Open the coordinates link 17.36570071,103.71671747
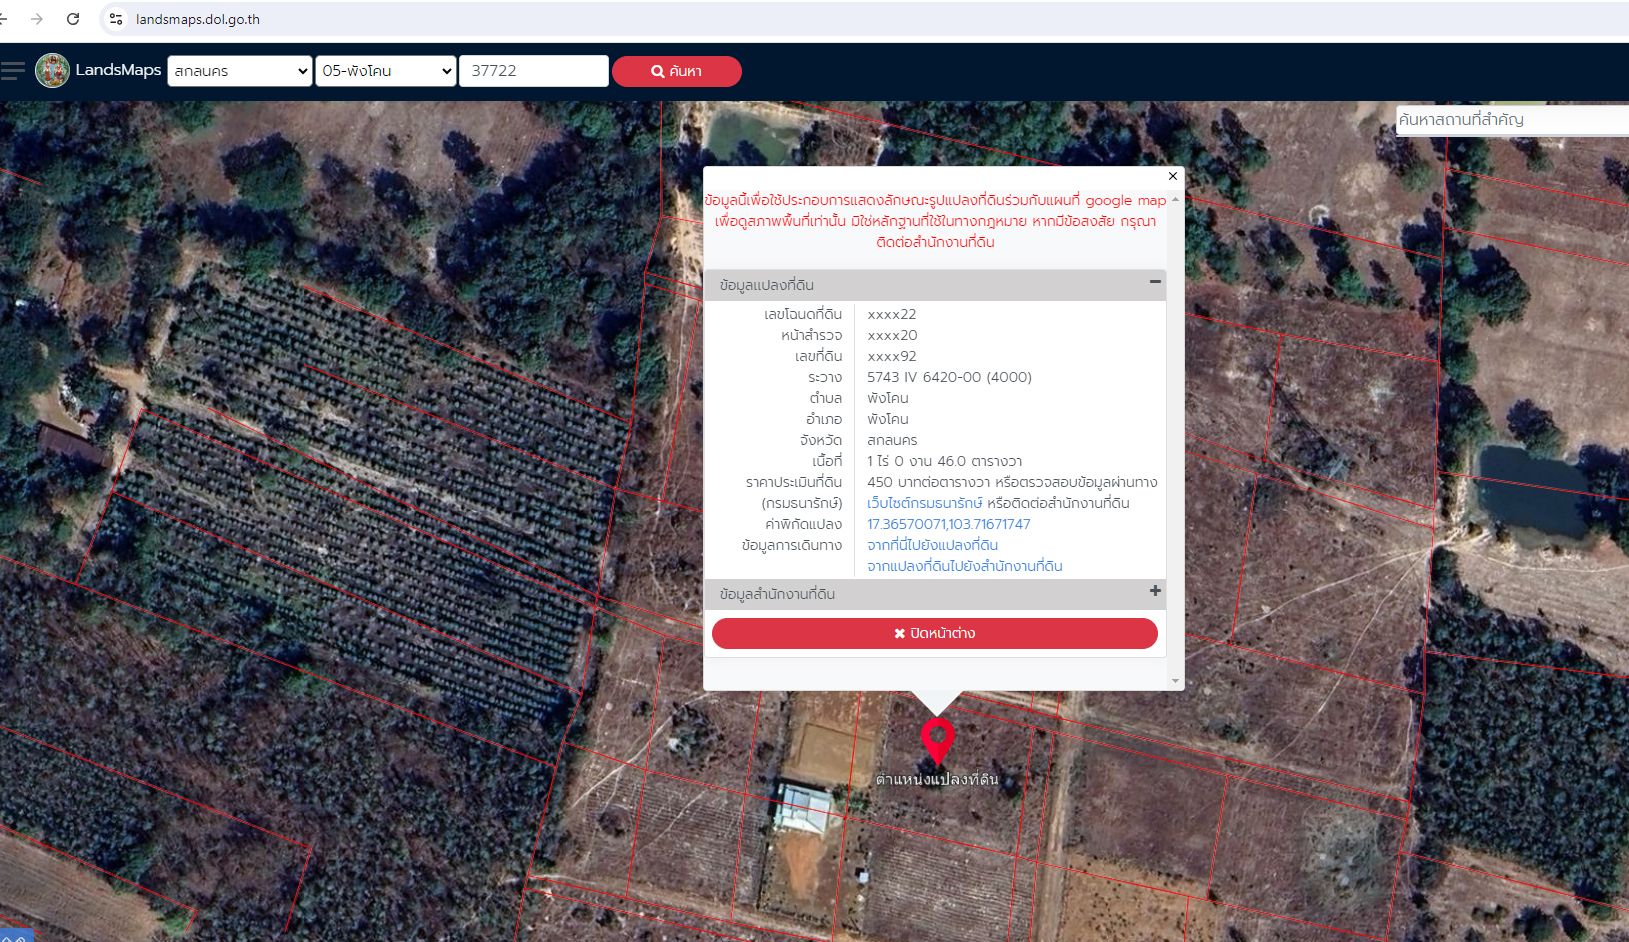 (x=948, y=524)
